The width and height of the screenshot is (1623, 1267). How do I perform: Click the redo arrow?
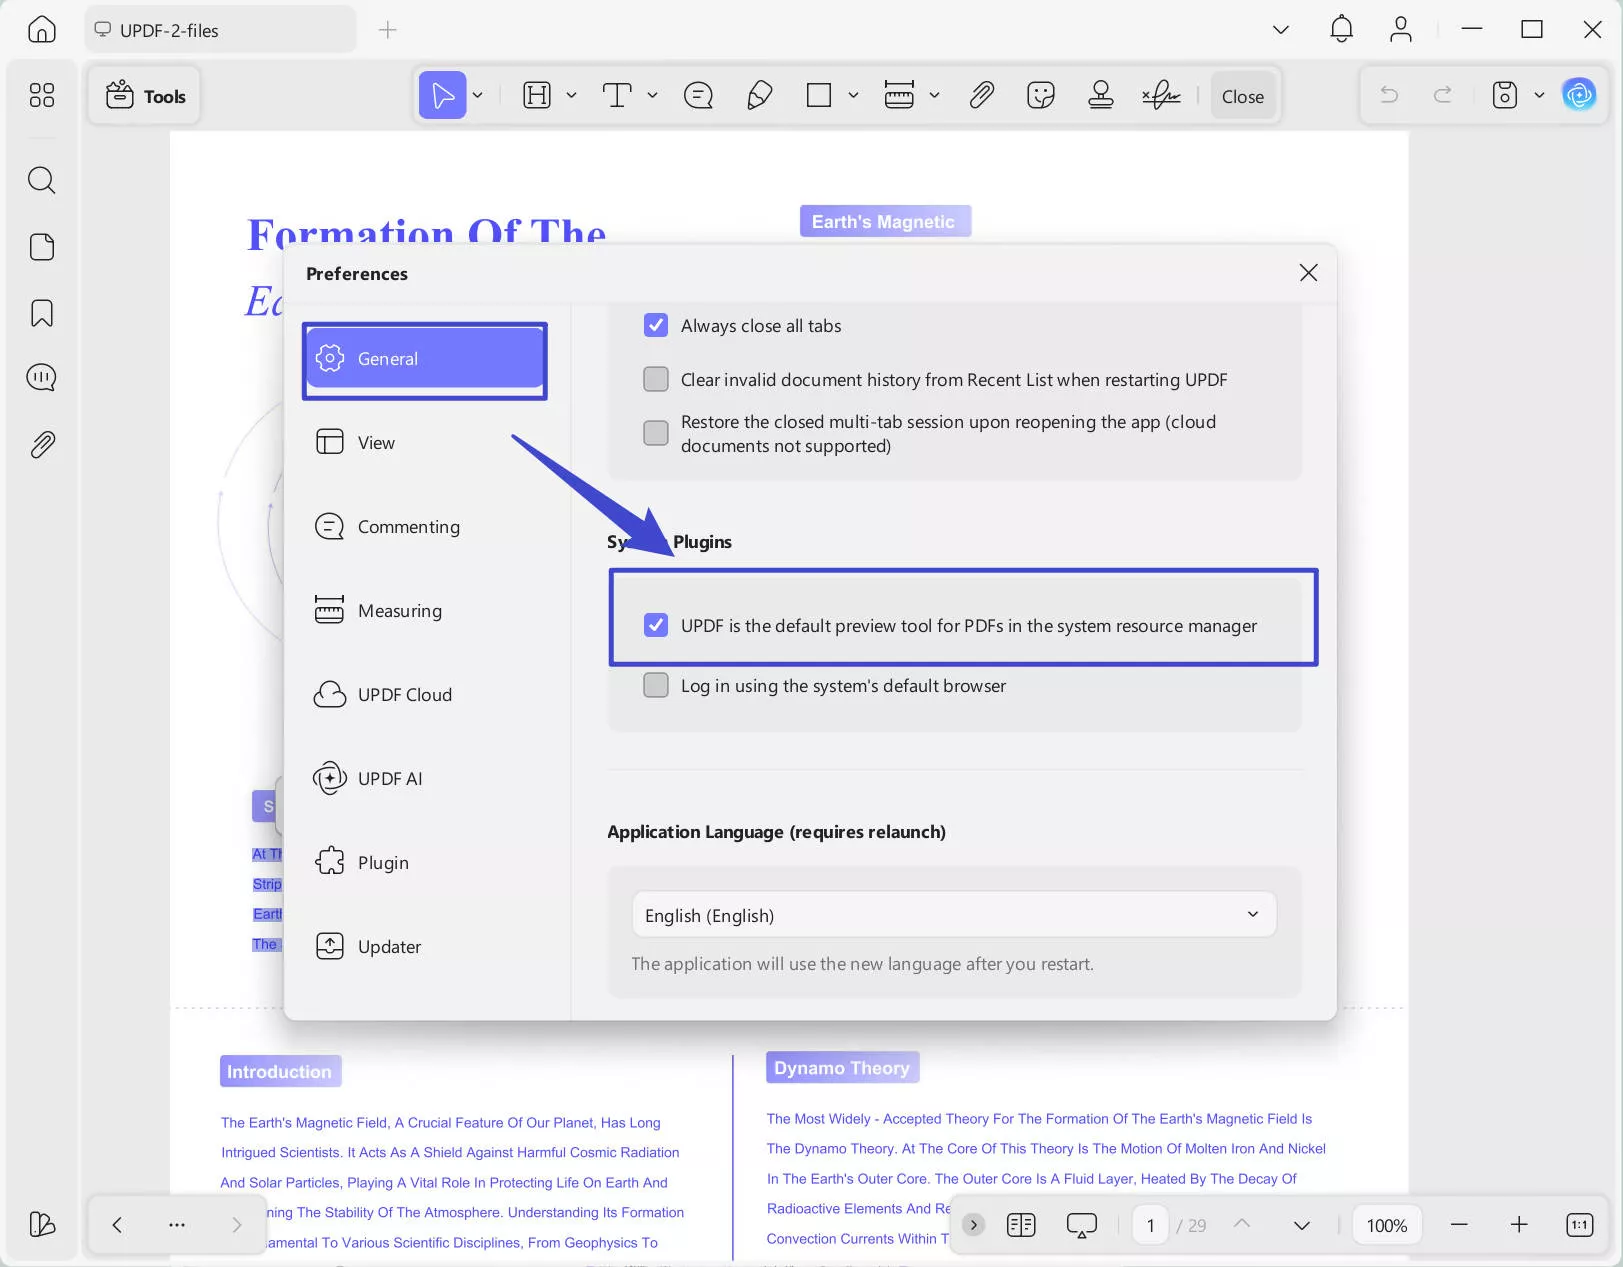[x=1442, y=96]
